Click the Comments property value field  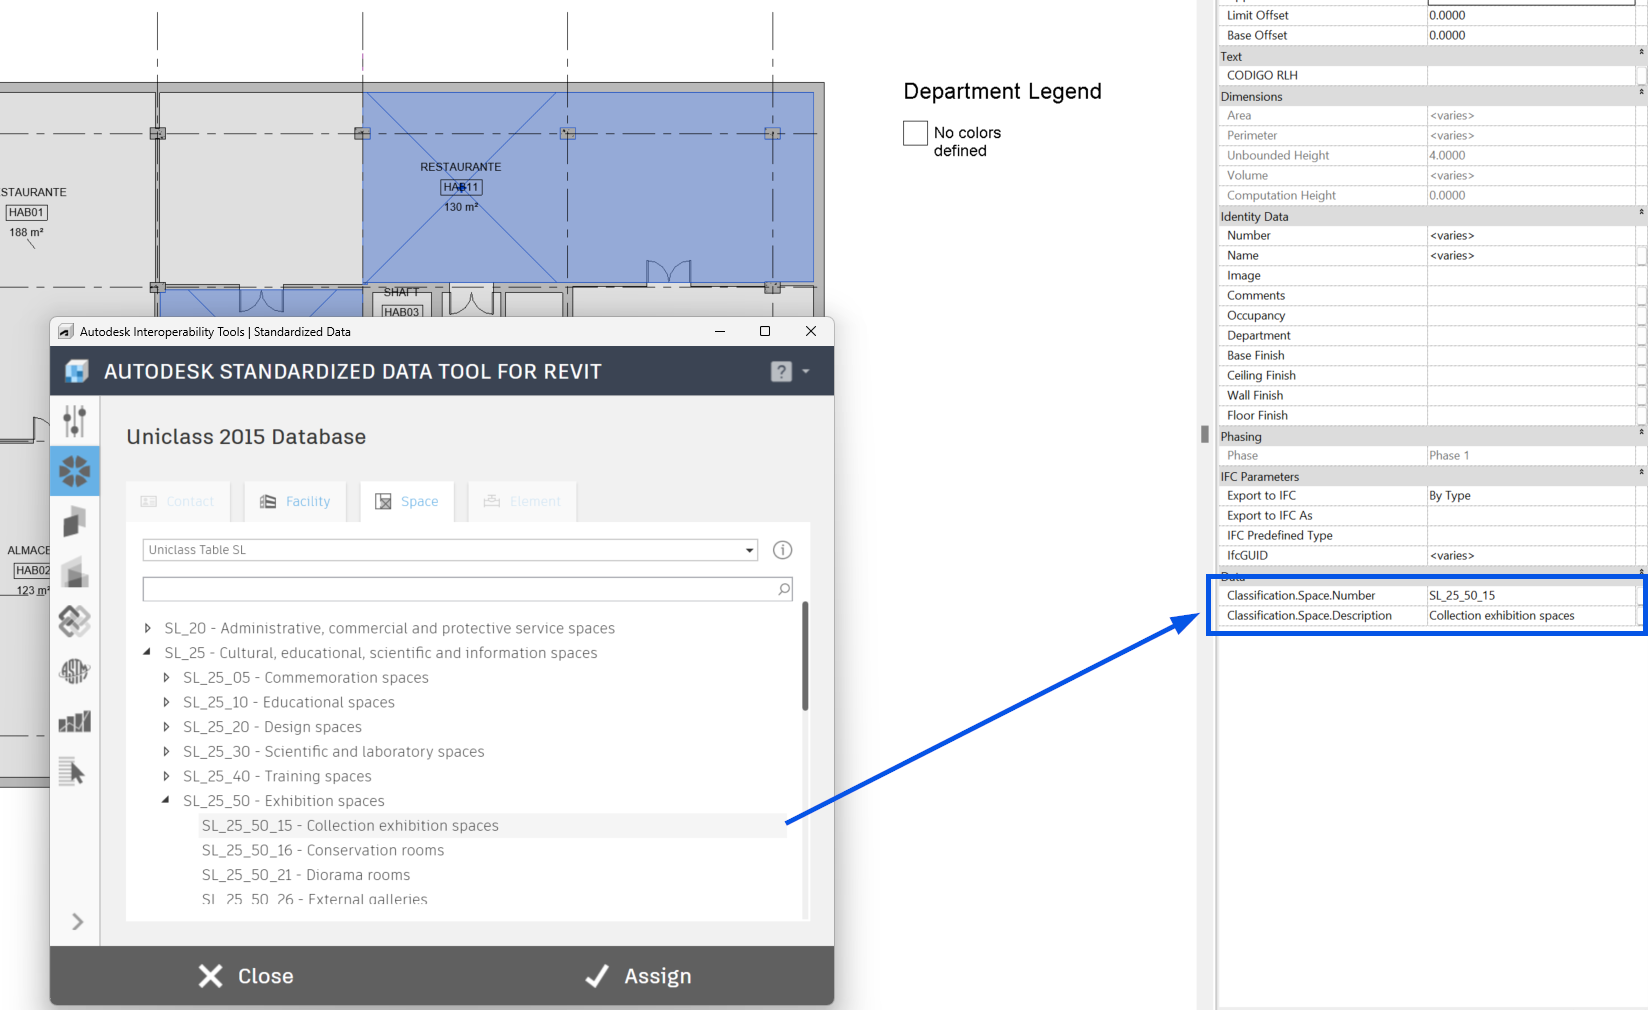pos(1531,295)
